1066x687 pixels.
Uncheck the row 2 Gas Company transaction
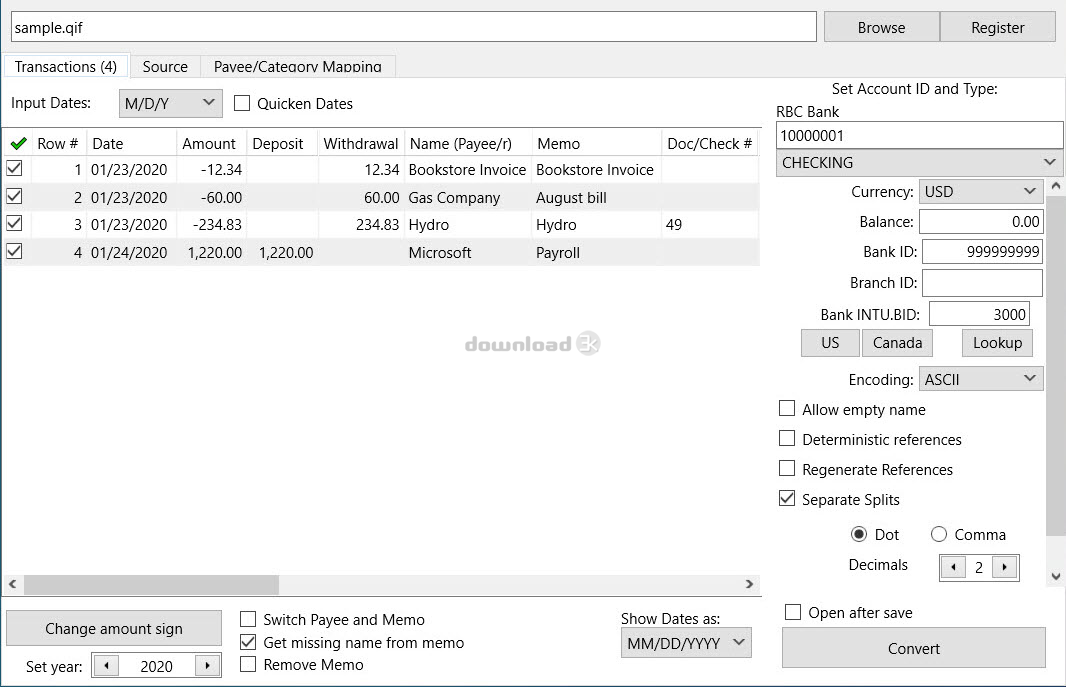coord(14,196)
